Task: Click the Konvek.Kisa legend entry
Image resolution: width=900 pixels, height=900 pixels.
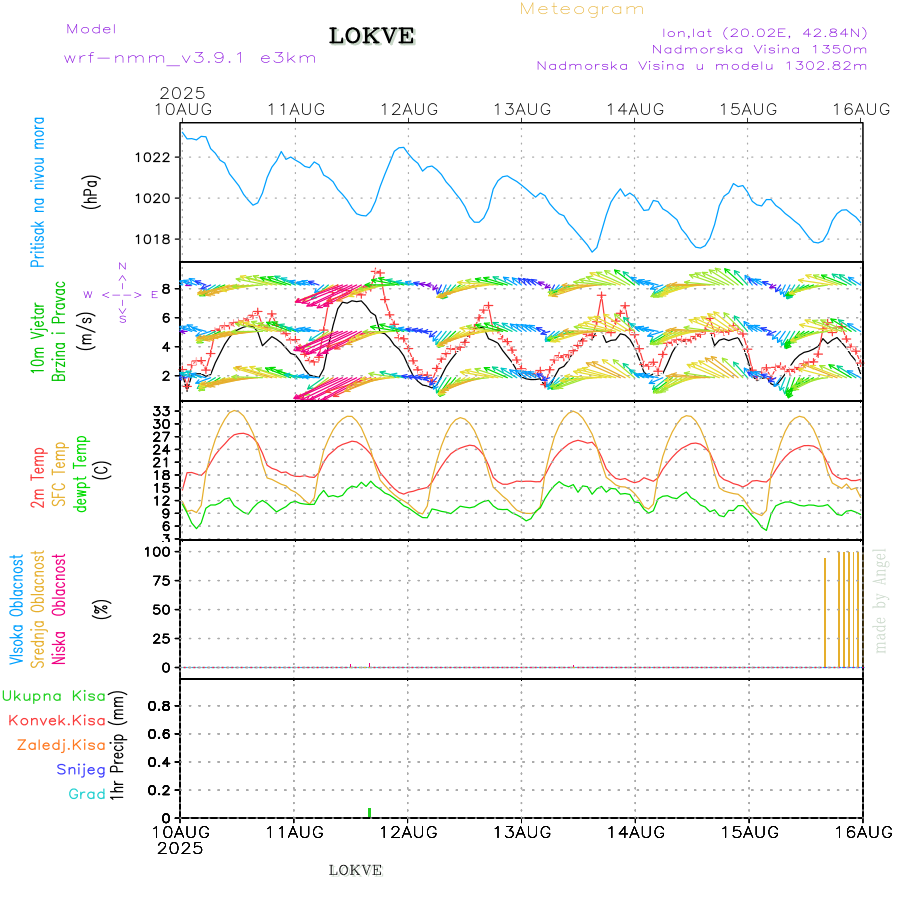Action: click(x=56, y=720)
